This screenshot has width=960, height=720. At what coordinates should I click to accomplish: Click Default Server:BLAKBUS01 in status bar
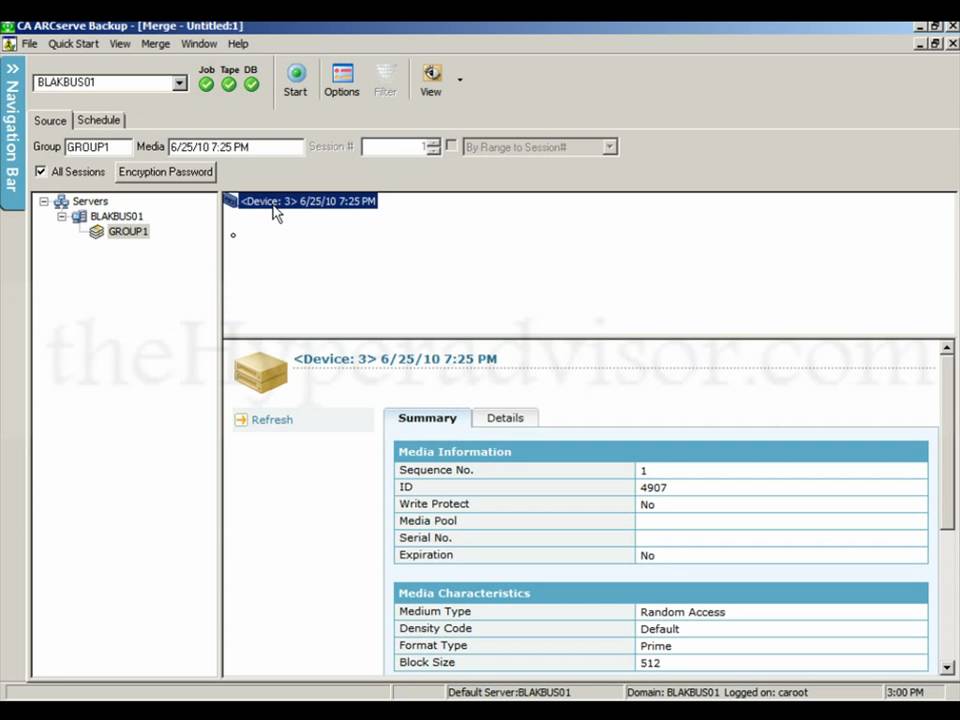click(509, 692)
